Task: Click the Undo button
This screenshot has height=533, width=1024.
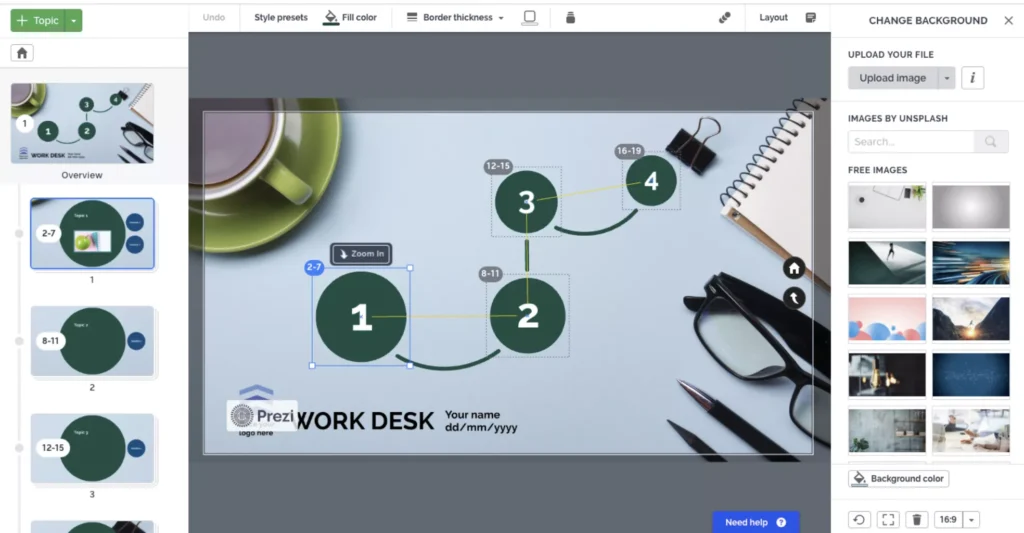Action: (214, 18)
